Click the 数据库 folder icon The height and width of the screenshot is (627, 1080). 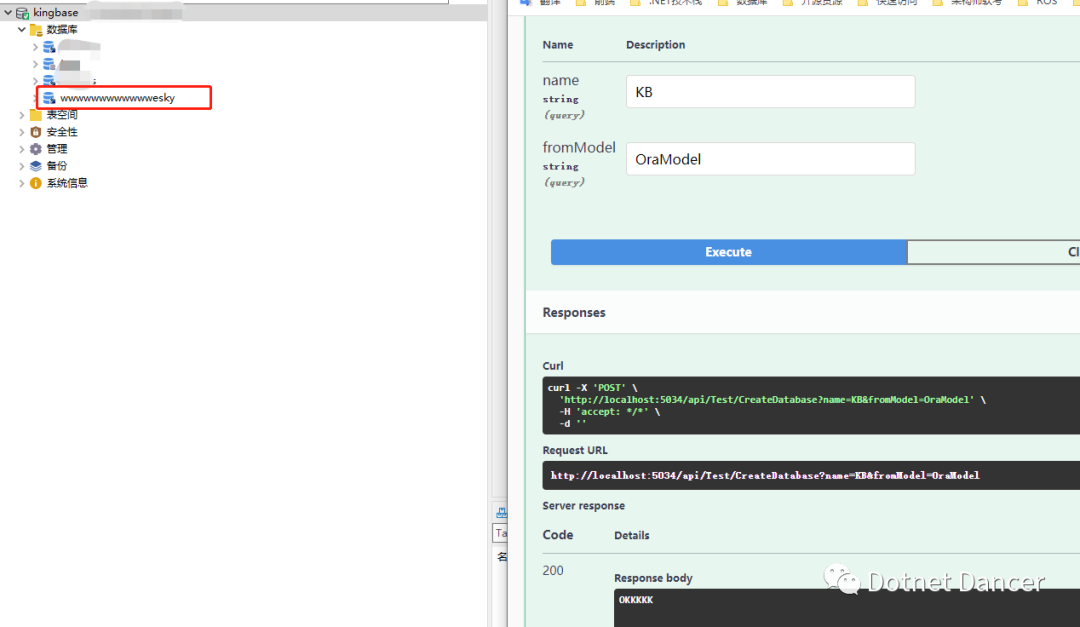(36, 30)
